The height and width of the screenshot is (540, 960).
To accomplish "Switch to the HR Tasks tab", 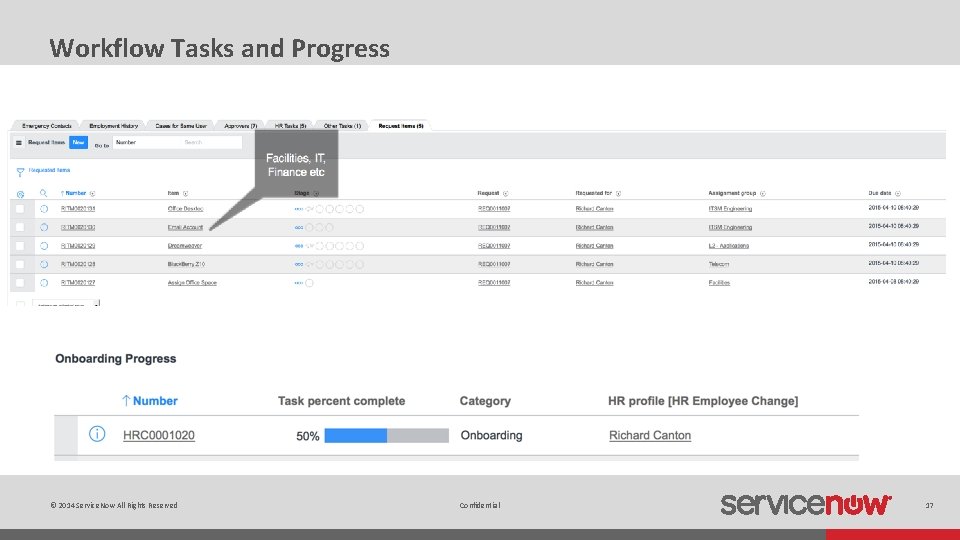I will point(288,126).
